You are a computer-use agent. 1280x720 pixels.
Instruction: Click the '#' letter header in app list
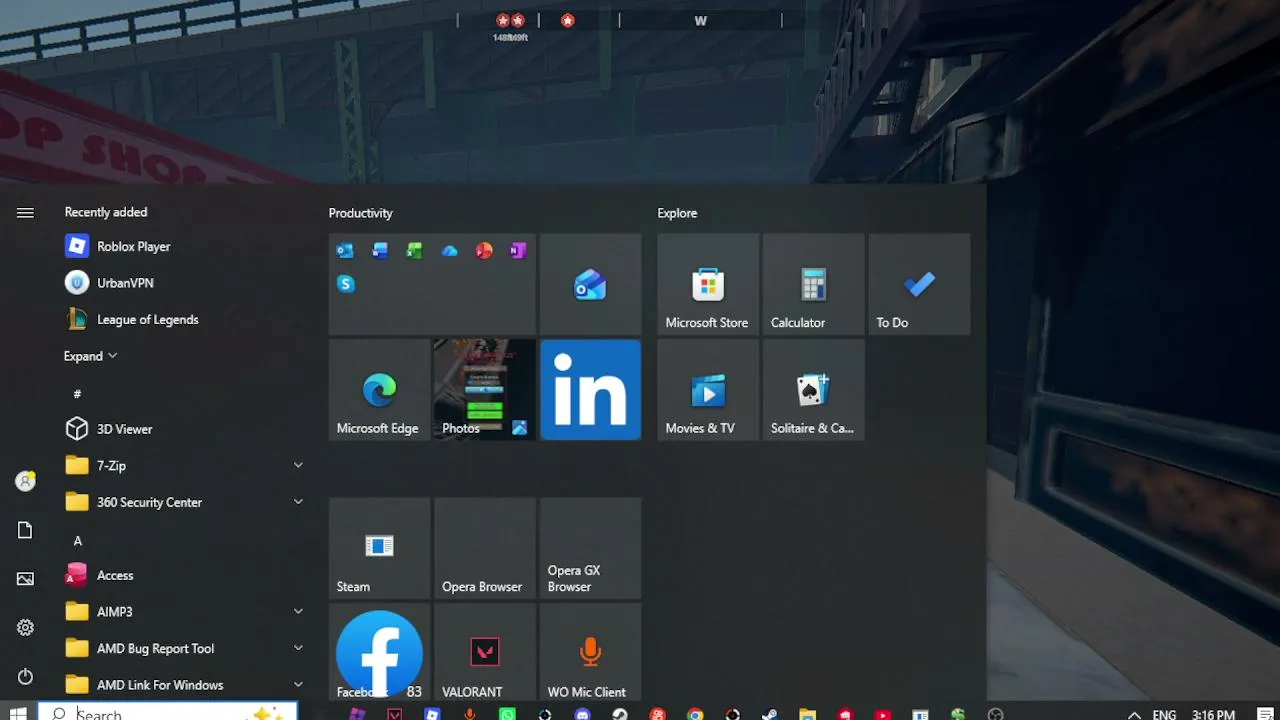tap(77, 394)
